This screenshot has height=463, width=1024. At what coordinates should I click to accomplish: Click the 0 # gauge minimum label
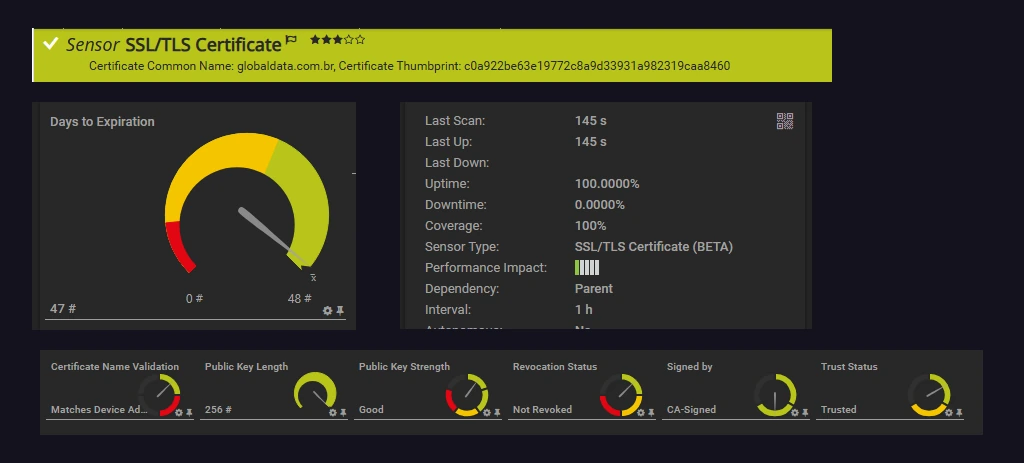pyautogui.click(x=194, y=298)
